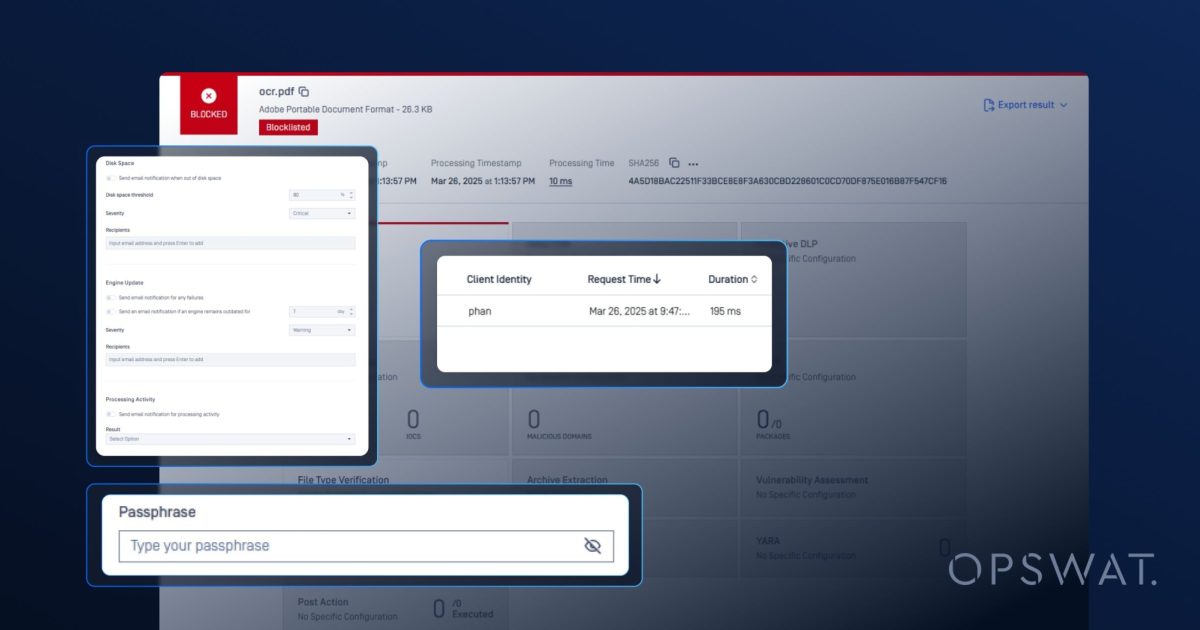Open the 10 ms processing time details

point(559,181)
